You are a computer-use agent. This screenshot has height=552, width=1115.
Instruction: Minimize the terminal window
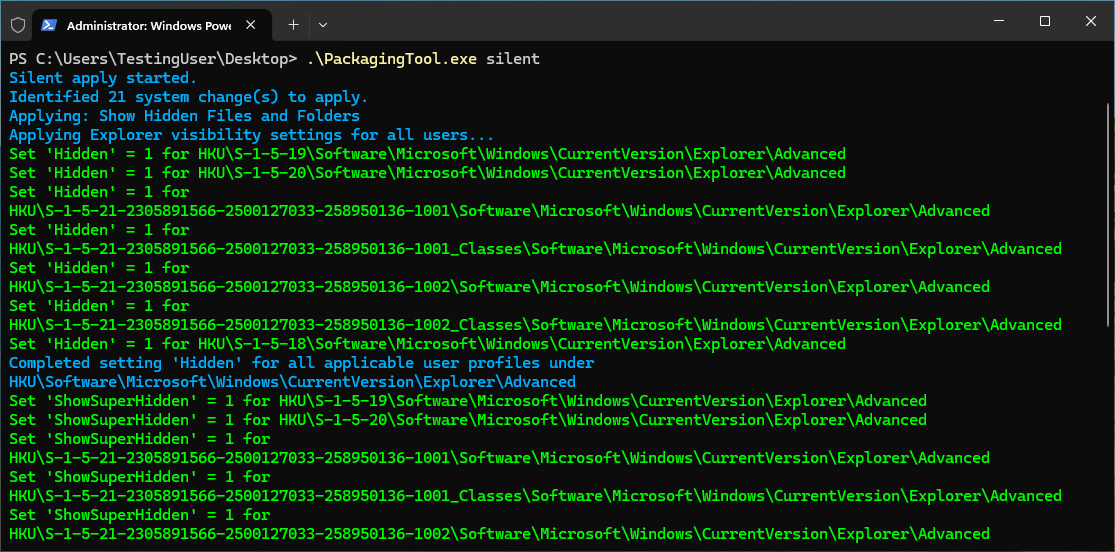pyautogui.click(x=999, y=21)
